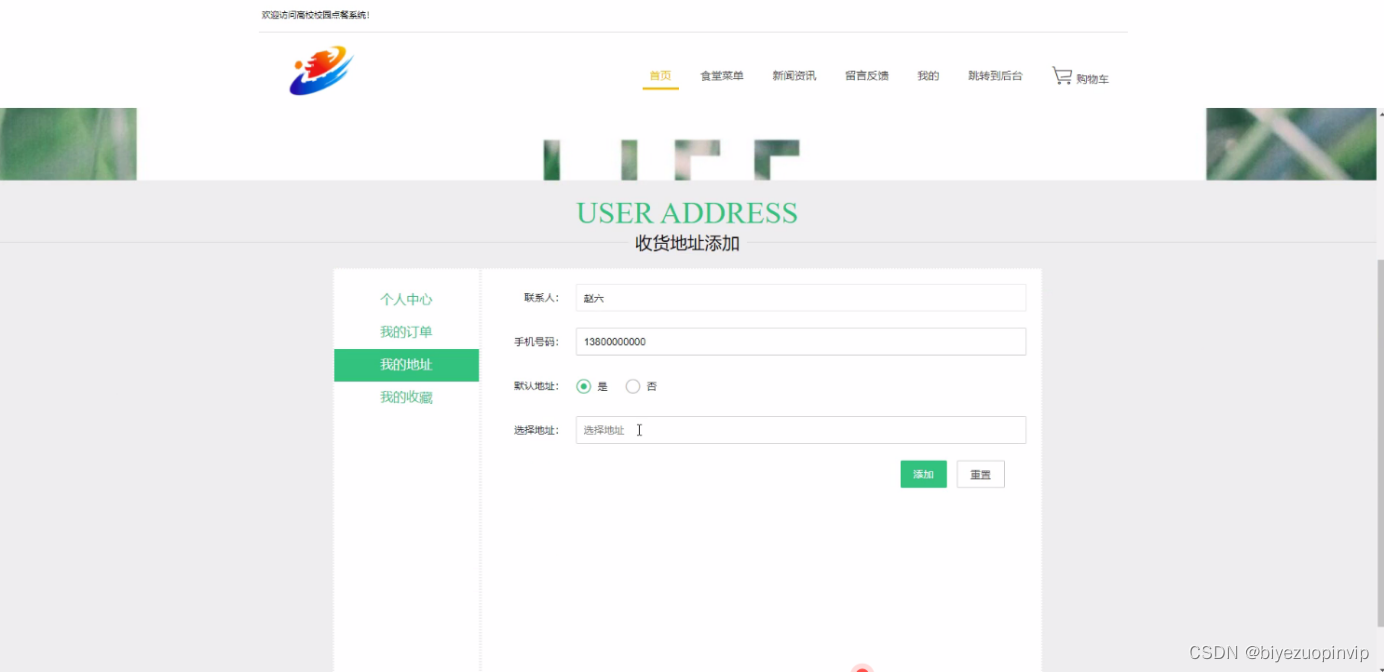Open 个人中心 in the sidebar
Image resolution: width=1384 pixels, height=672 pixels.
406,299
